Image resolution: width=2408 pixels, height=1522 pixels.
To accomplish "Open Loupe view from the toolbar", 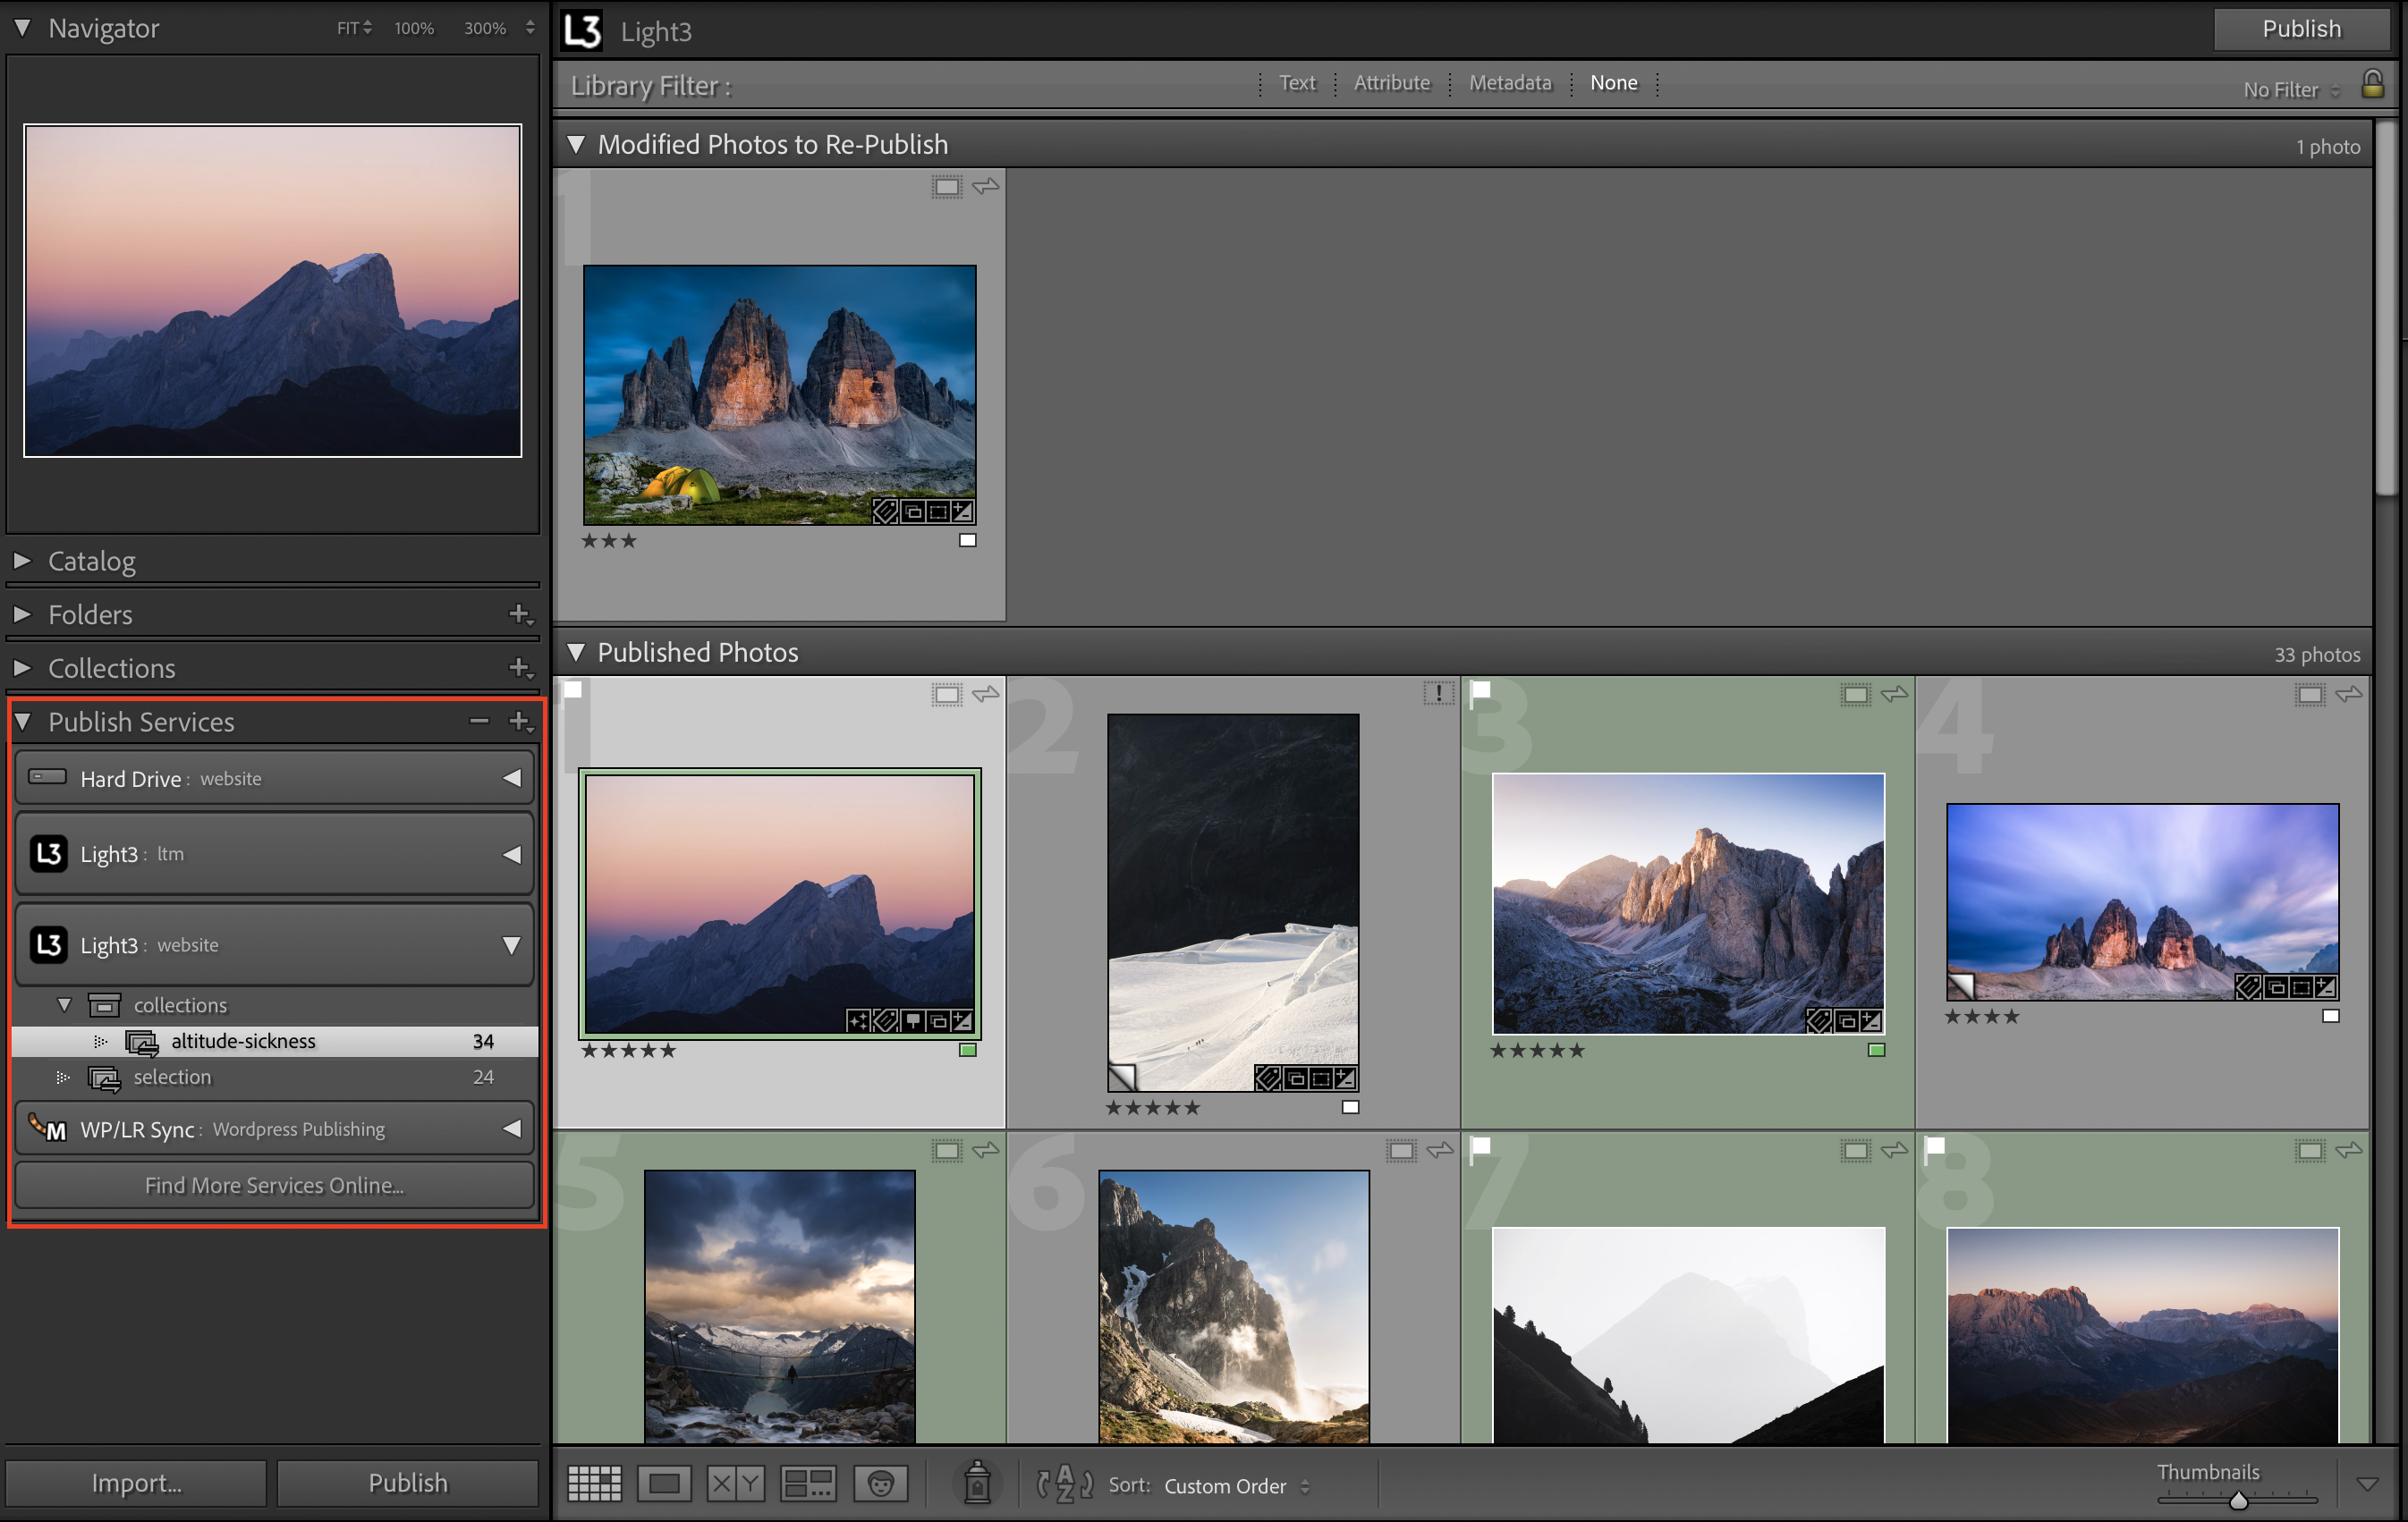I will [665, 1483].
